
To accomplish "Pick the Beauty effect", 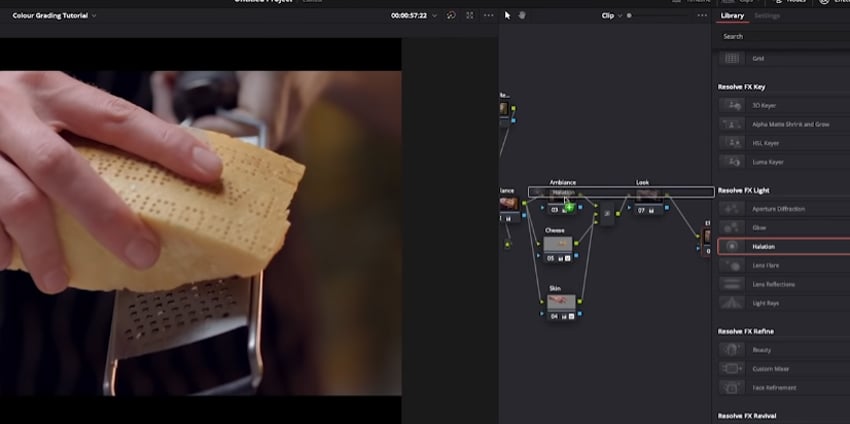I will click(x=761, y=349).
